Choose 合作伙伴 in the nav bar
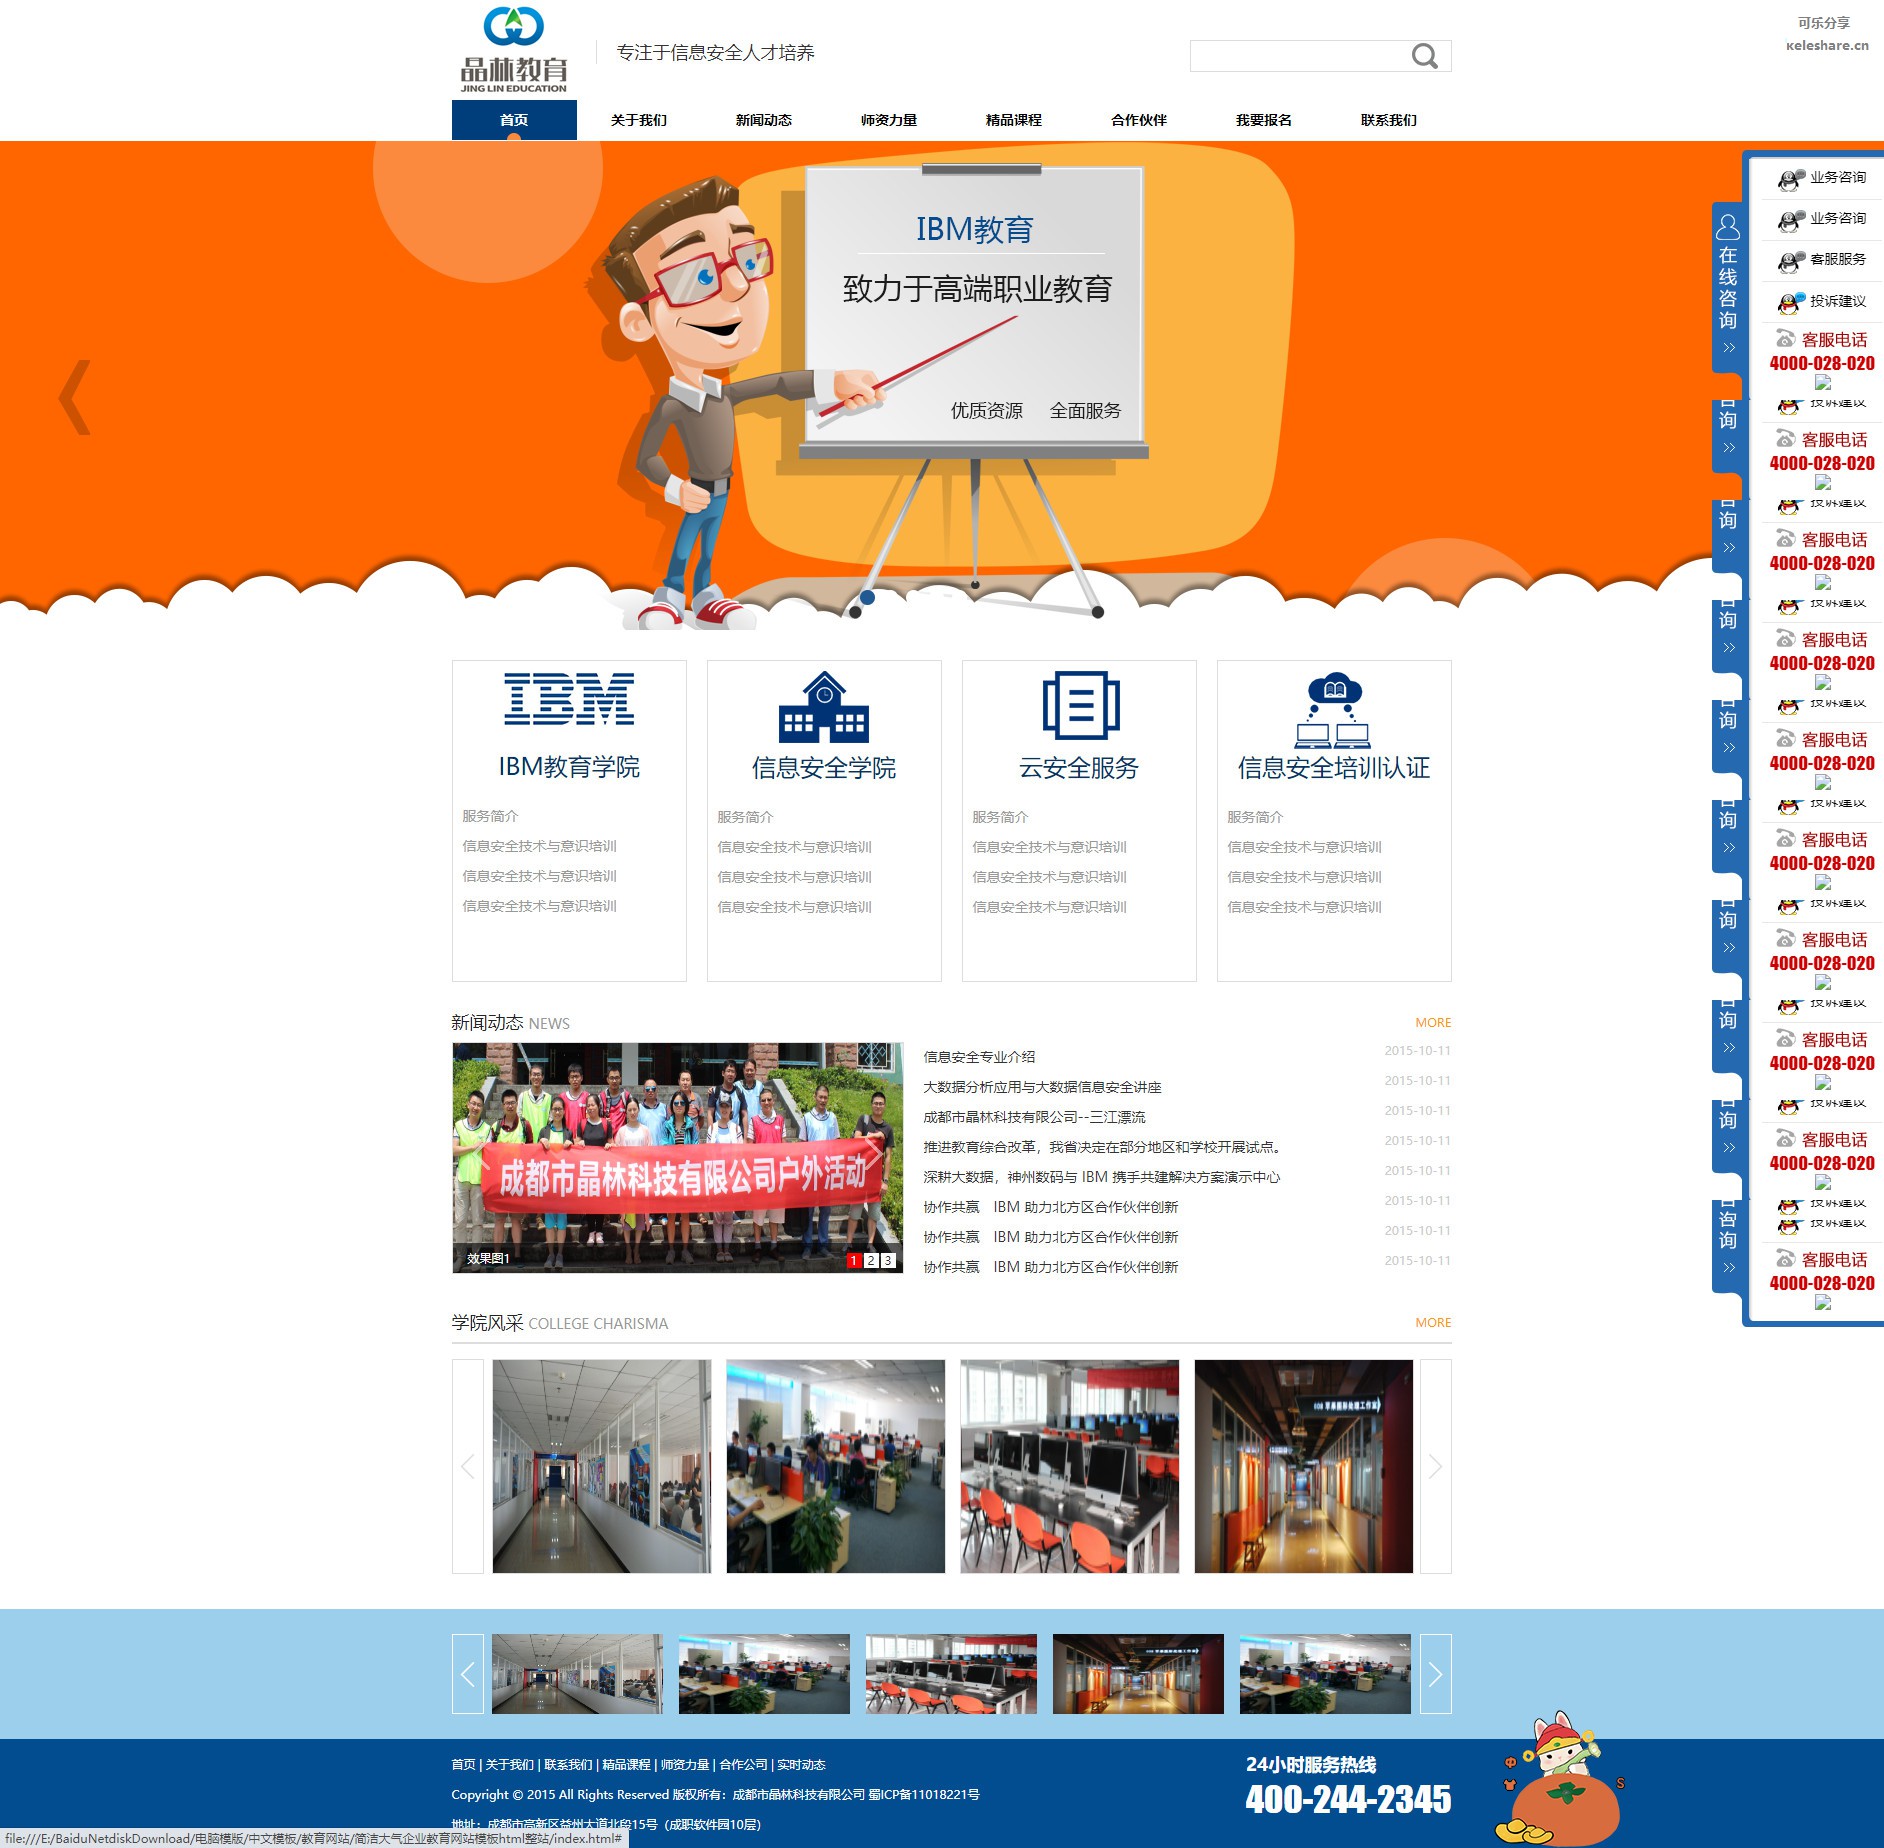 click(x=1139, y=120)
